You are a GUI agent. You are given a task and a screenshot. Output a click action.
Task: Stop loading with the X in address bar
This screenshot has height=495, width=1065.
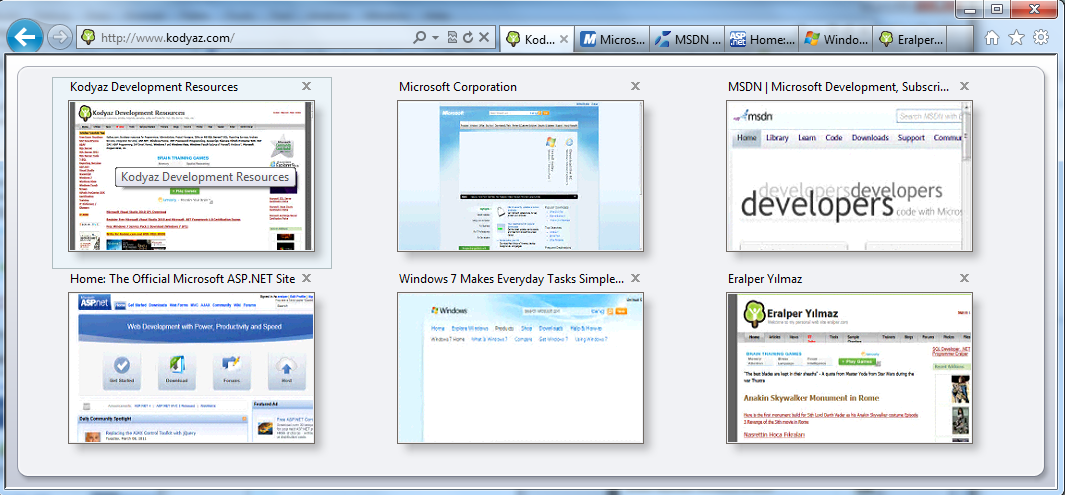[x=484, y=37]
